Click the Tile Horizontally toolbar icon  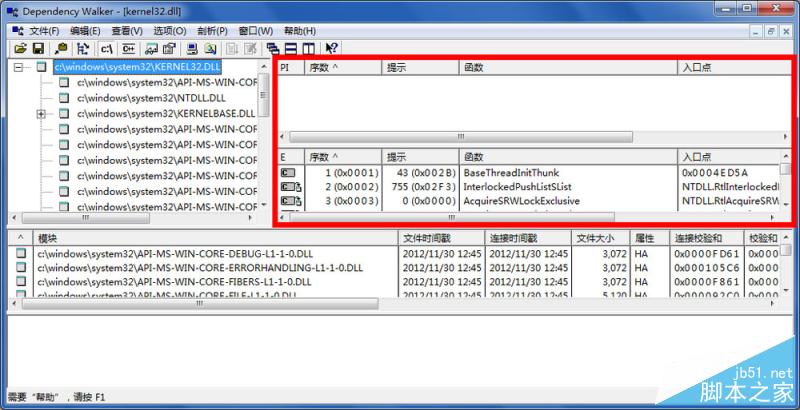coord(291,48)
